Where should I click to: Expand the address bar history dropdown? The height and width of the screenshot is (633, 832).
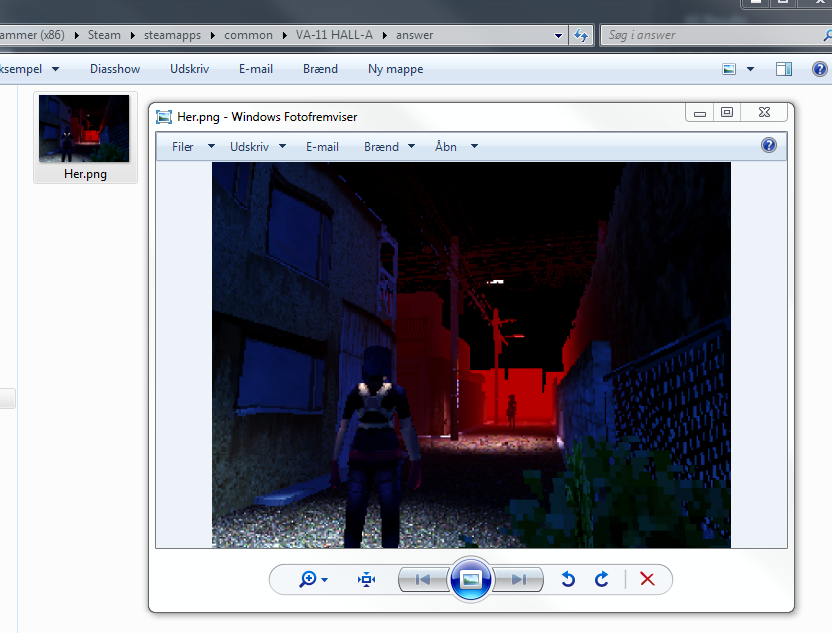(559, 35)
